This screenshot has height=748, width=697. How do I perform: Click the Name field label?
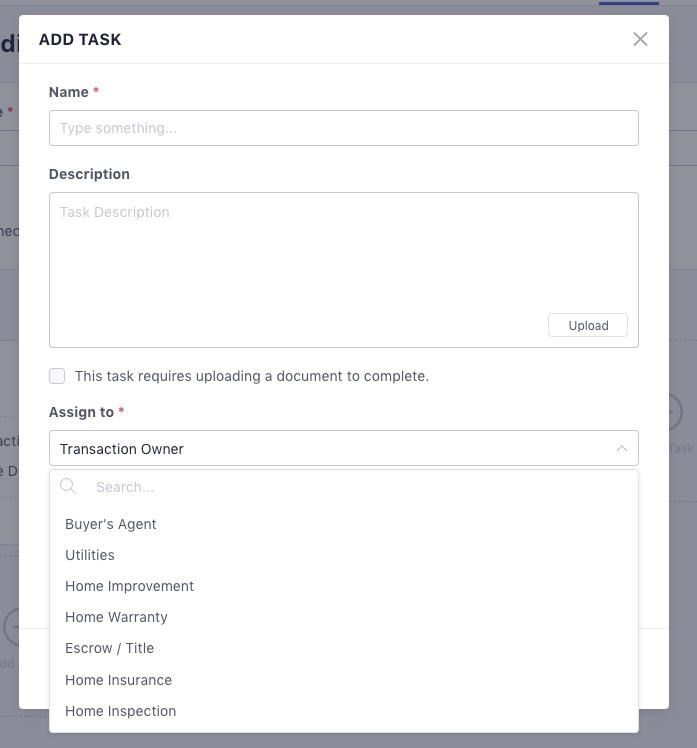pyautogui.click(x=69, y=92)
